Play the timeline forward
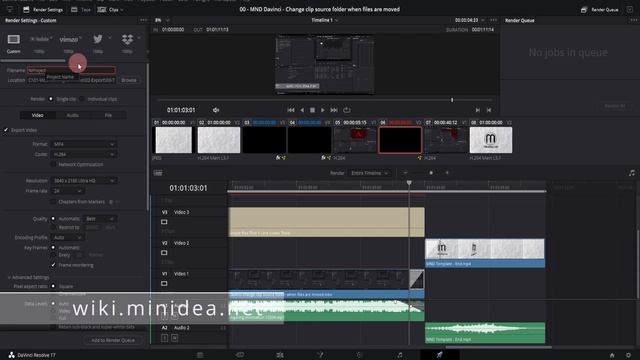This screenshot has width=640, height=360. 323,110
